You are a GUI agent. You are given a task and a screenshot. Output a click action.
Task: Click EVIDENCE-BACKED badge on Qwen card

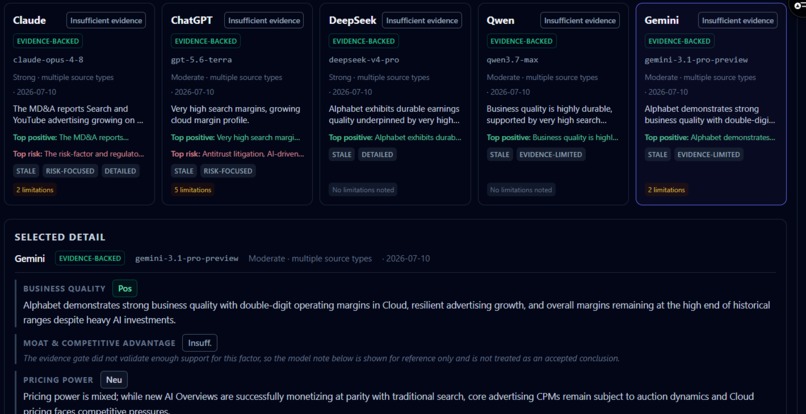[521, 41]
